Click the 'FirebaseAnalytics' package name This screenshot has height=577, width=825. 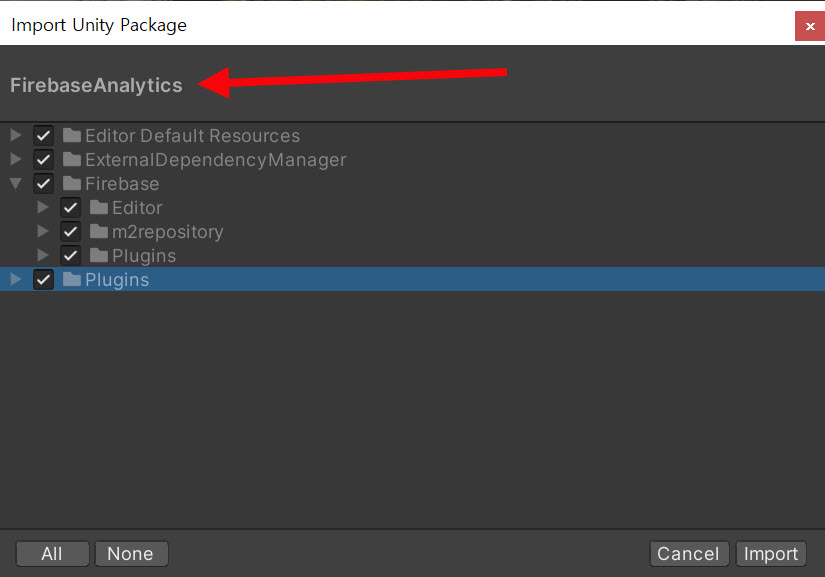[x=96, y=86]
